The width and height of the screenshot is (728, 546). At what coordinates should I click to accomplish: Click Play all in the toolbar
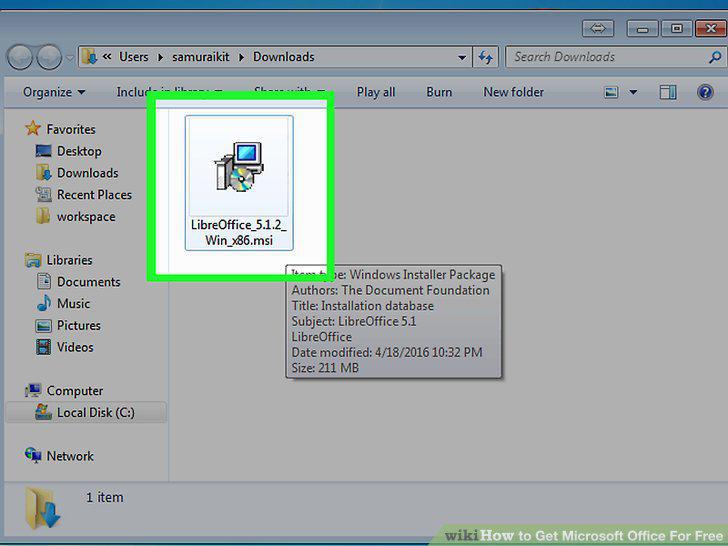click(376, 92)
